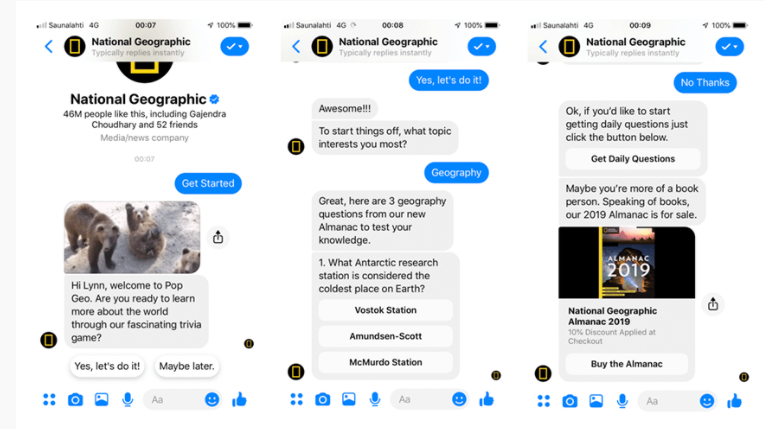The image size is (765, 429).
Task: Choose the McMurdo Station answer
Action: [x=385, y=362]
